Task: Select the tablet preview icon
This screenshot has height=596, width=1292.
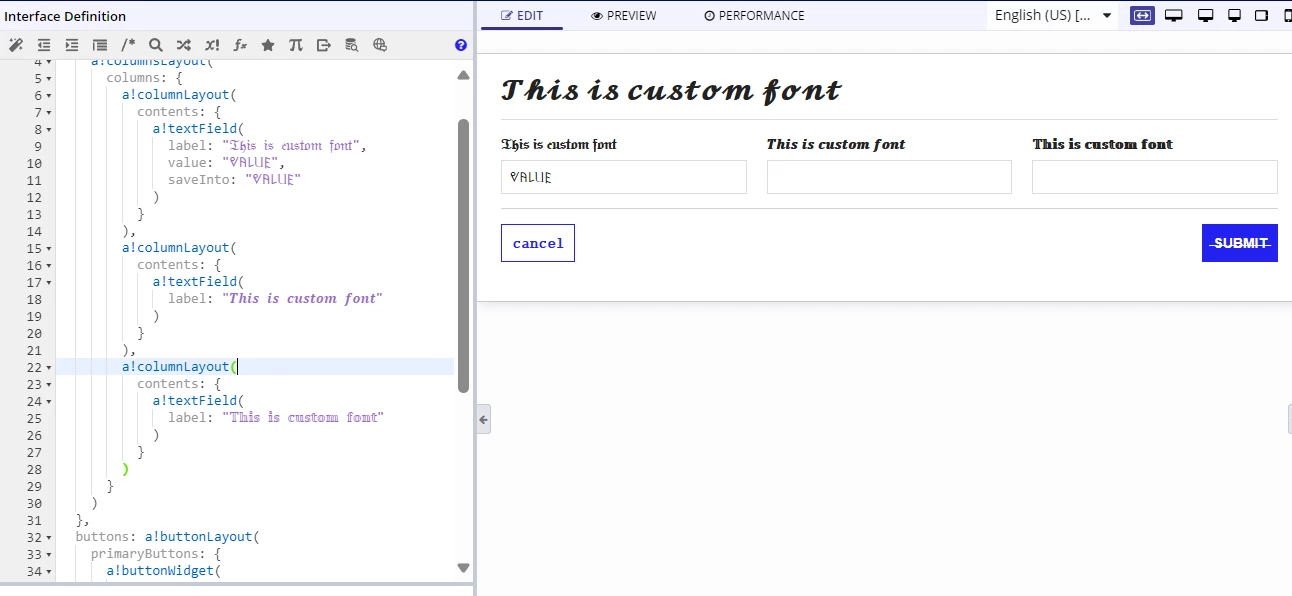Action: coord(1262,15)
